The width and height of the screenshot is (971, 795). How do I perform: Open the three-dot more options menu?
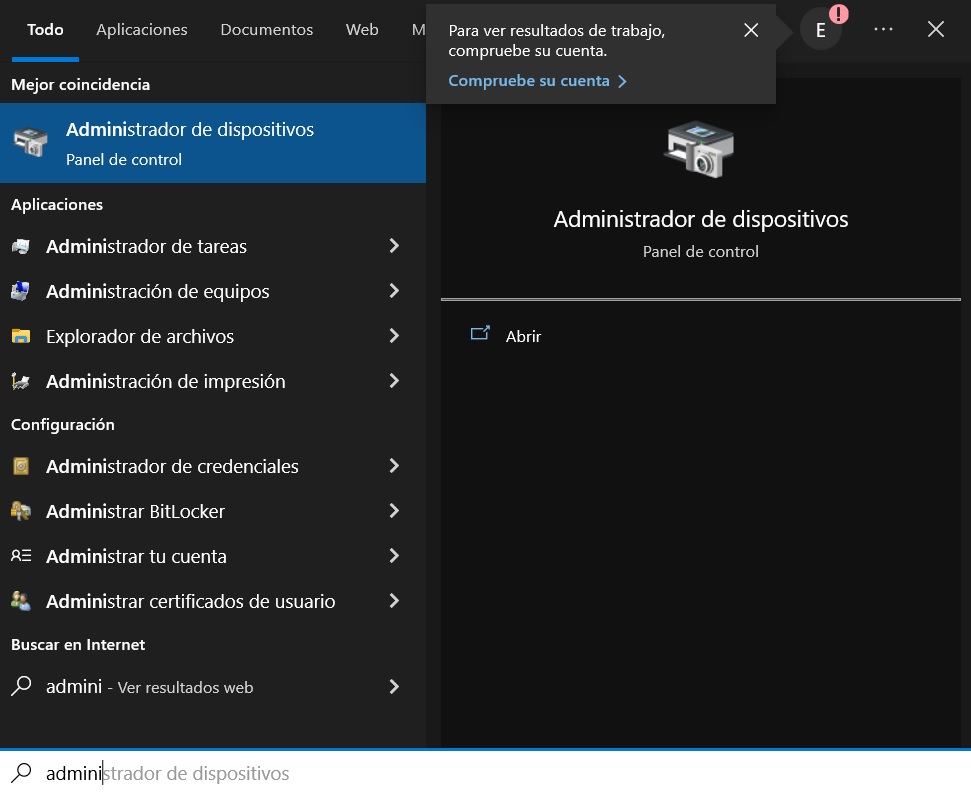tap(883, 30)
